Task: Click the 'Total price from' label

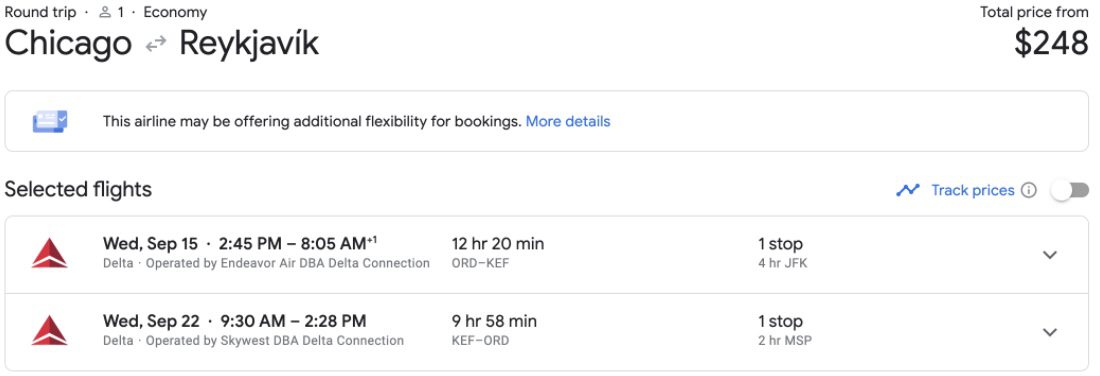Action: coord(1034,12)
